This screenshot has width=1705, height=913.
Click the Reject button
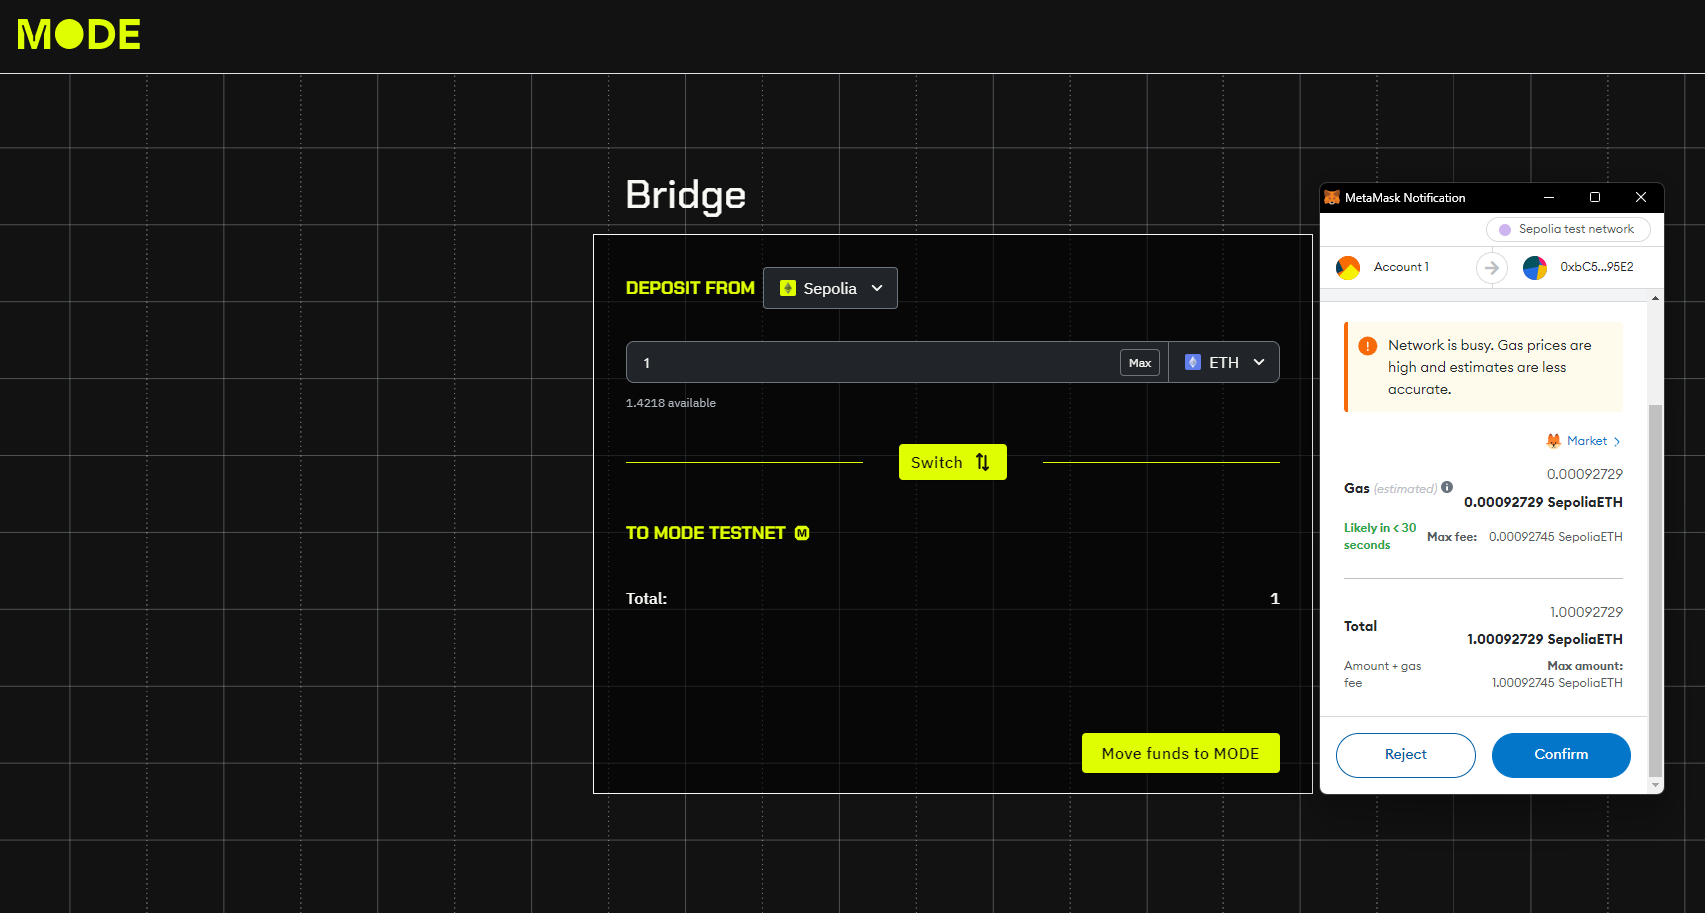coord(1406,755)
